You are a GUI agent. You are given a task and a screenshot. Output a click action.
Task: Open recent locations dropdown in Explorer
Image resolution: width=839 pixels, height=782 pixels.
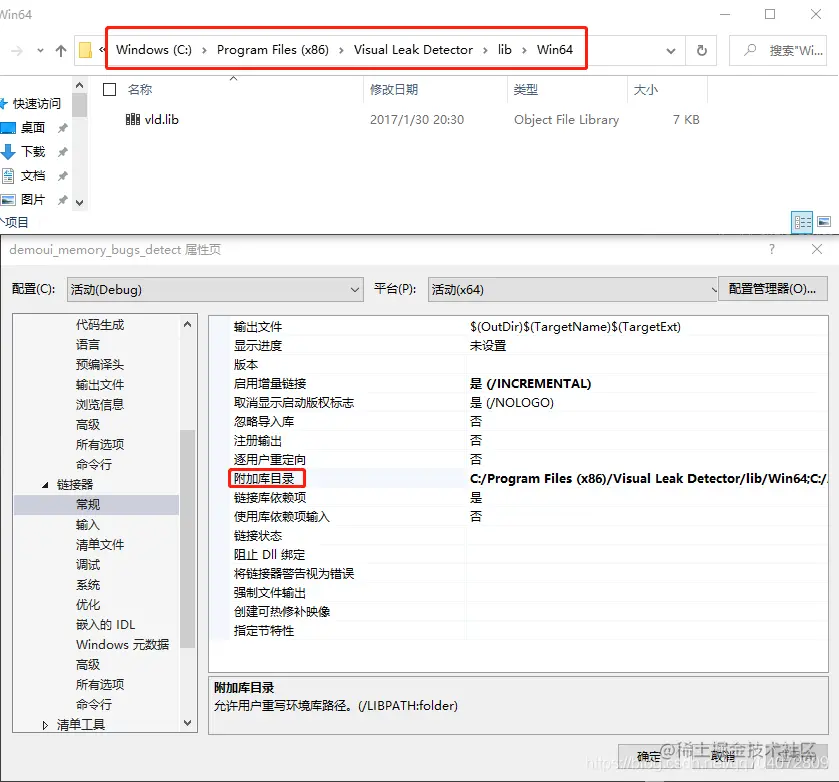(x=40, y=51)
